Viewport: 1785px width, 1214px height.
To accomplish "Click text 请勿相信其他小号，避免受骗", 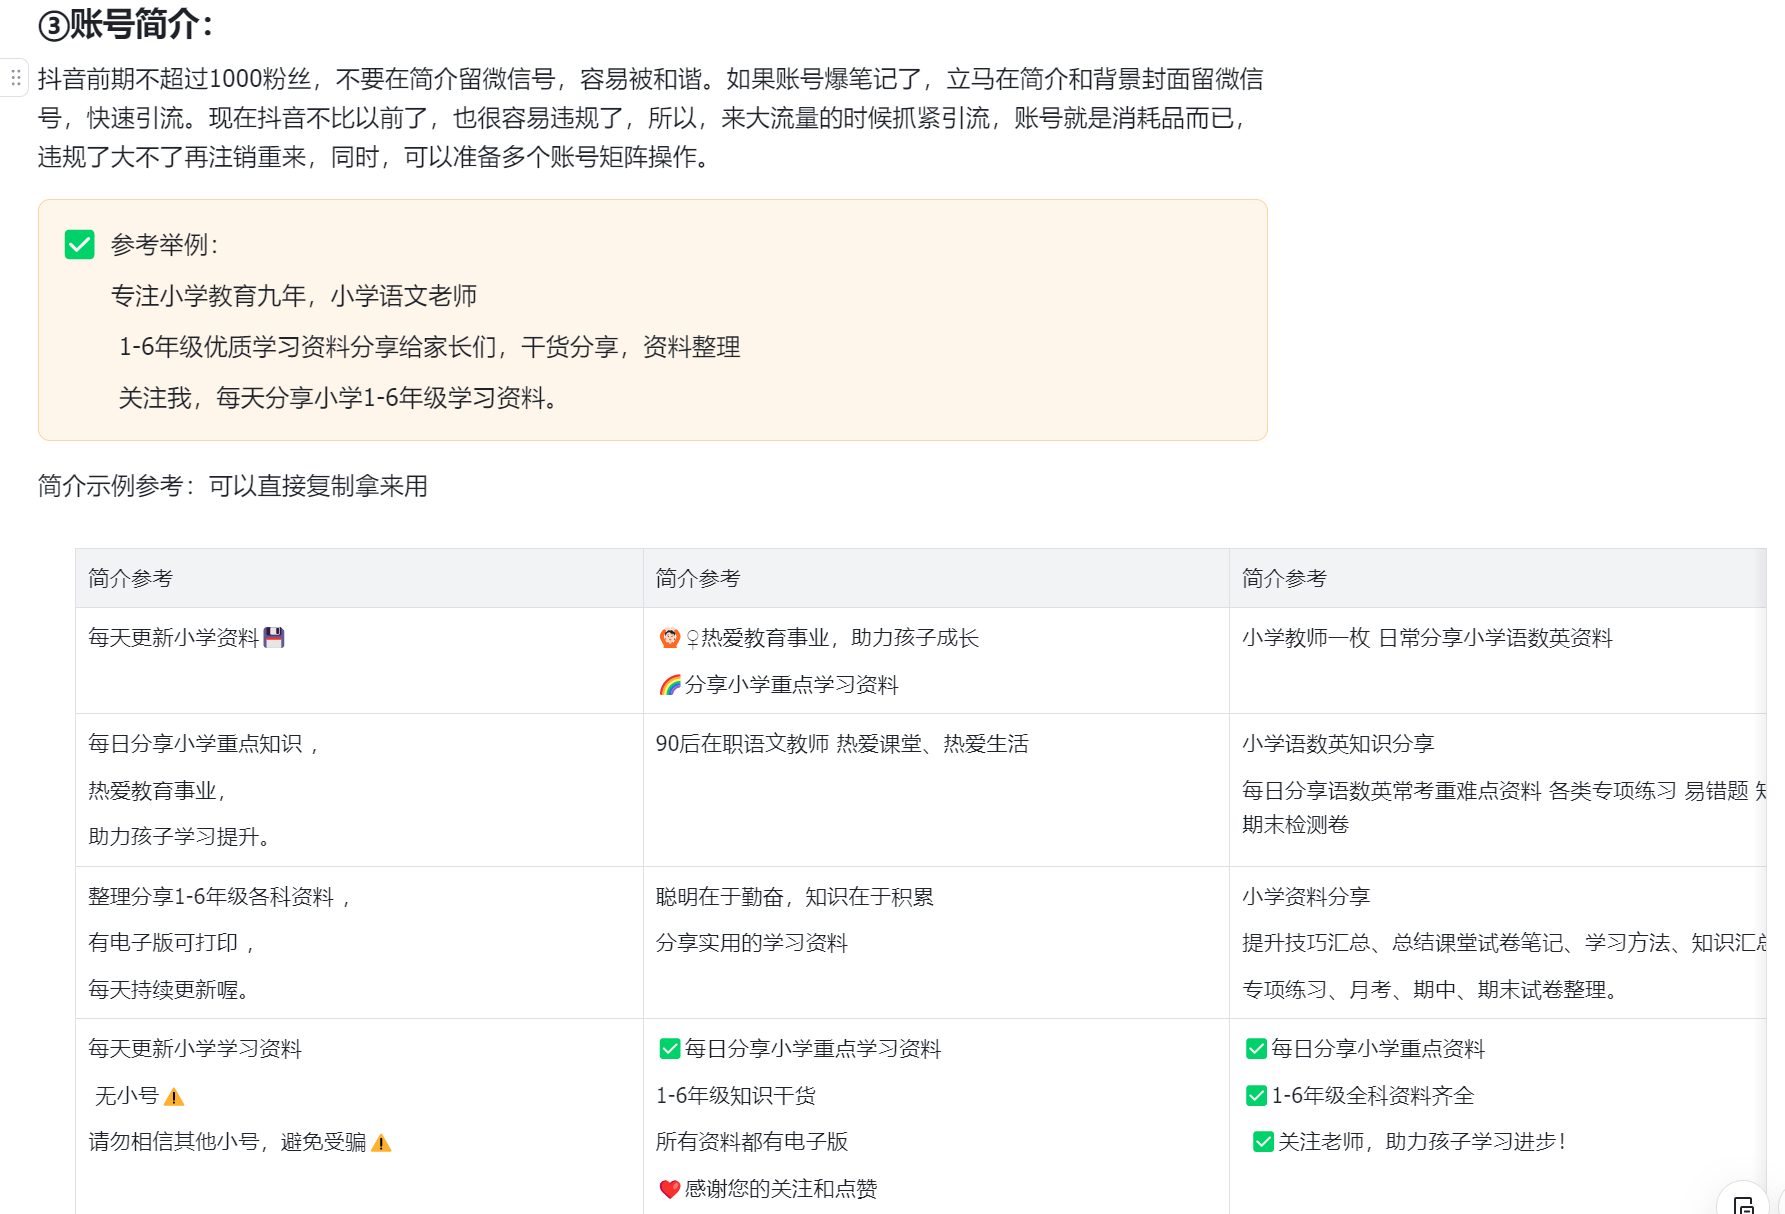I will 228,1142.
